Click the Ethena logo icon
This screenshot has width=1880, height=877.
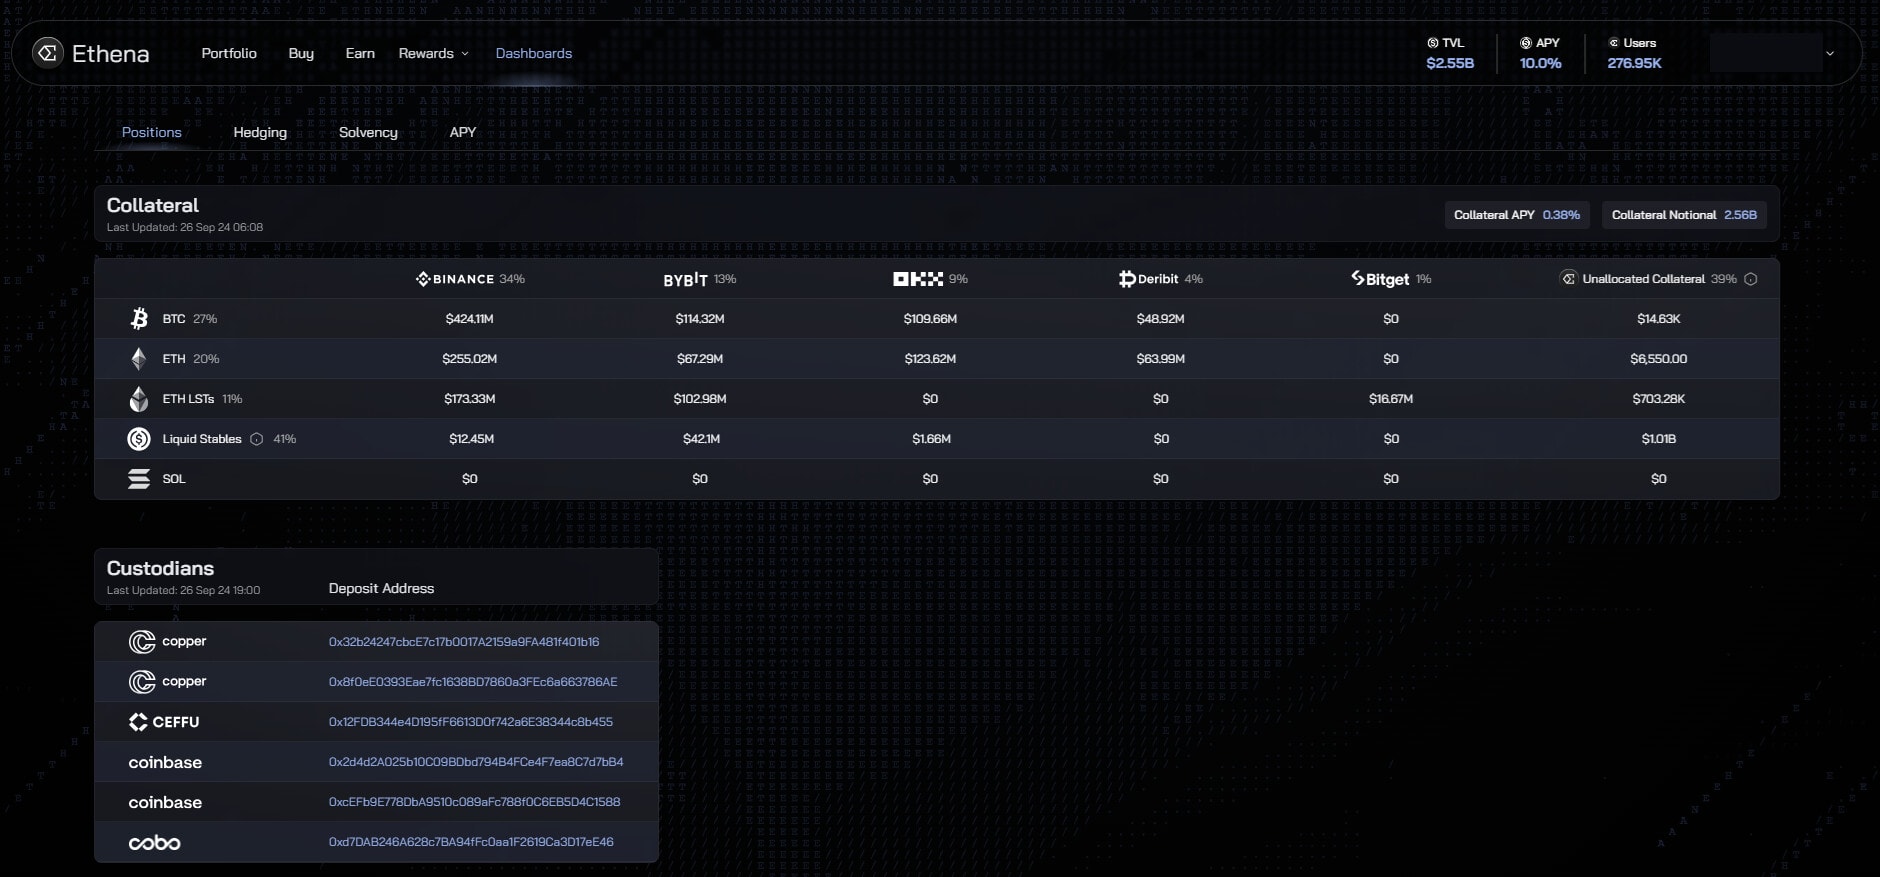tap(47, 53)
